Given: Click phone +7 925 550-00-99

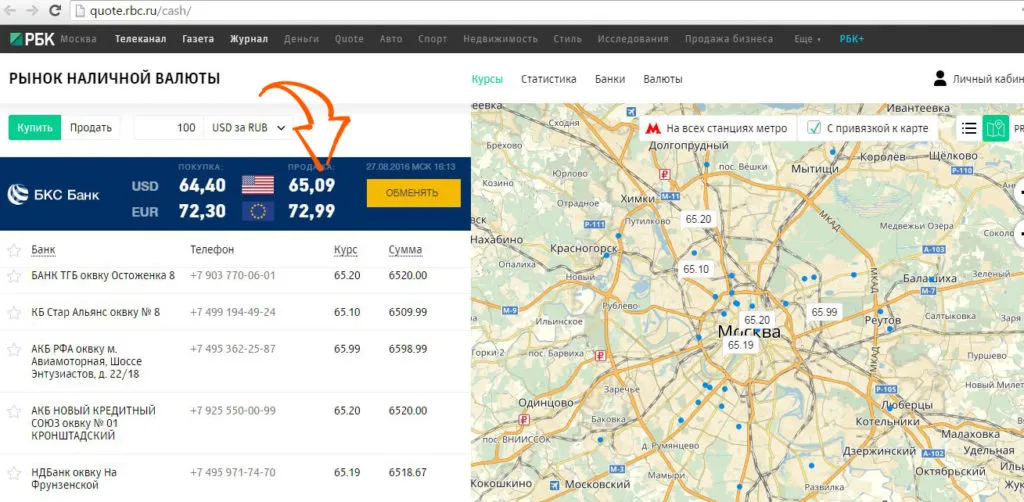Looking at the screenshot, I should click(232, 411).
